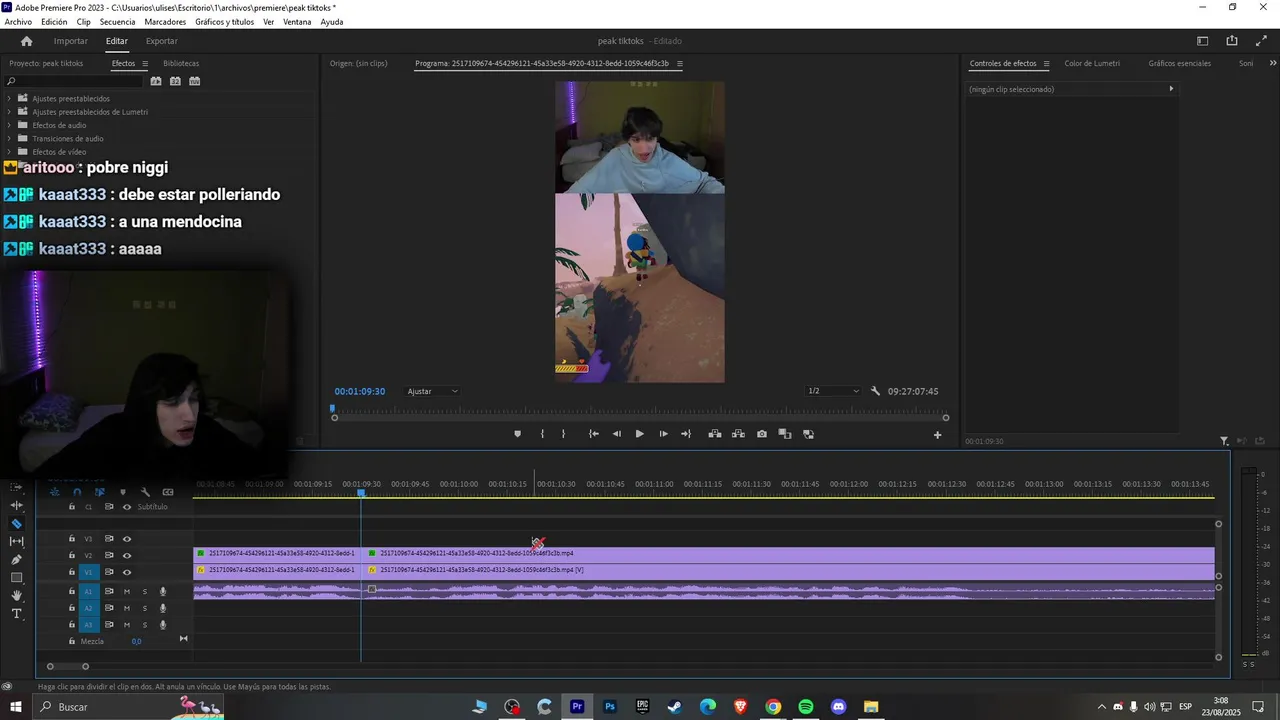Screen dimensions: 1280x720
Task: Mute audio track A1
Action: pos(127,591)
